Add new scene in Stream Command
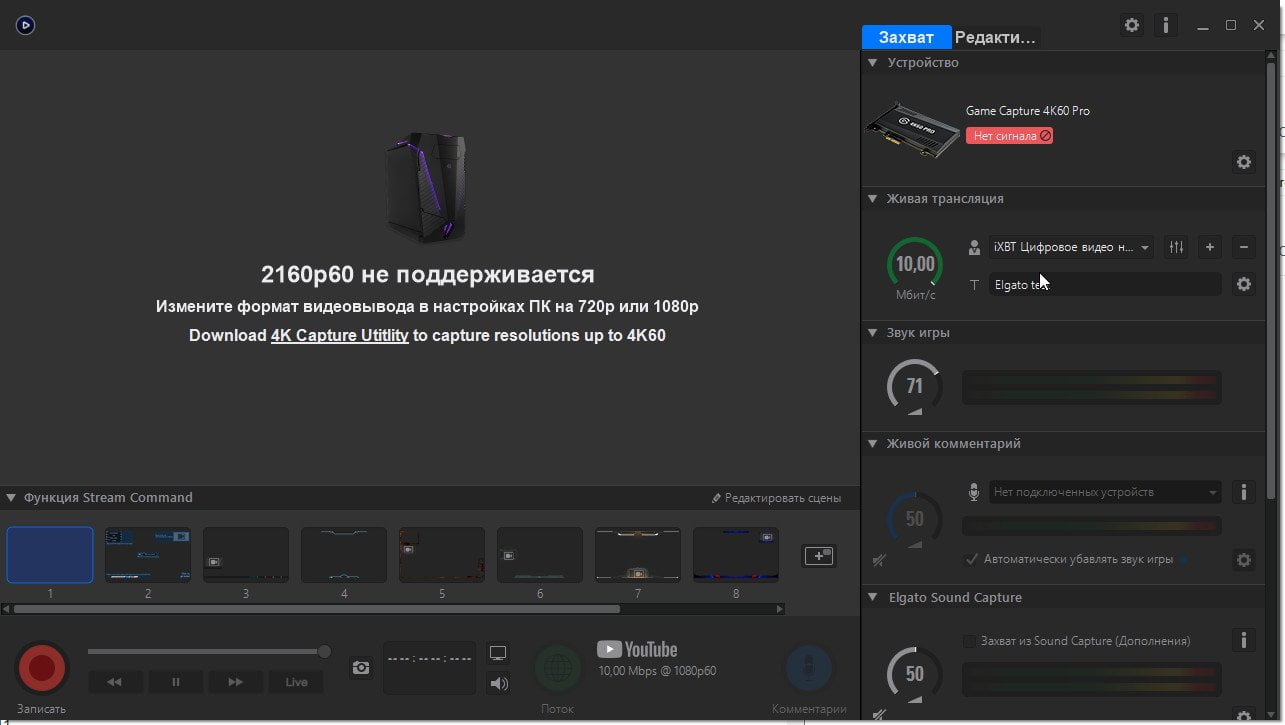Viewport: 1285px width, 725px height. point(819,556)
